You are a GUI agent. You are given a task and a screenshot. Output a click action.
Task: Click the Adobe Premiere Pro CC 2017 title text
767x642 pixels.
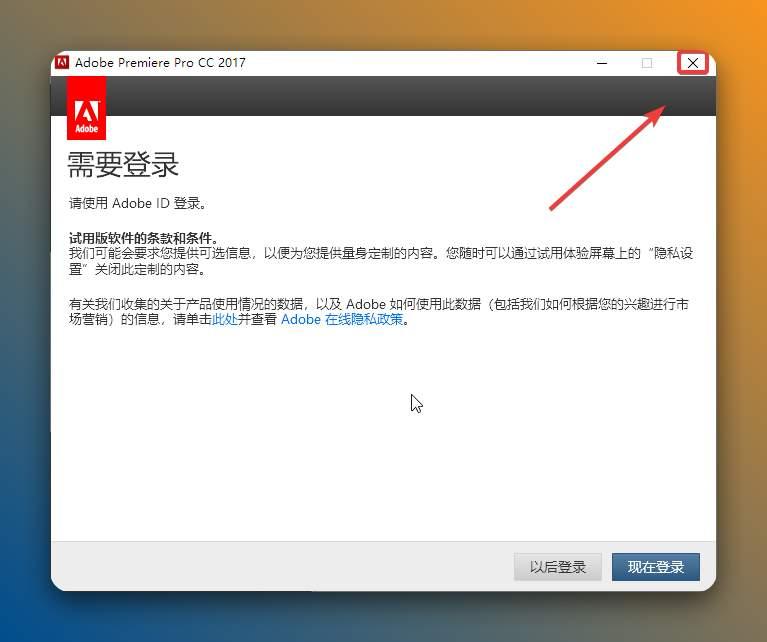point(160,63)
